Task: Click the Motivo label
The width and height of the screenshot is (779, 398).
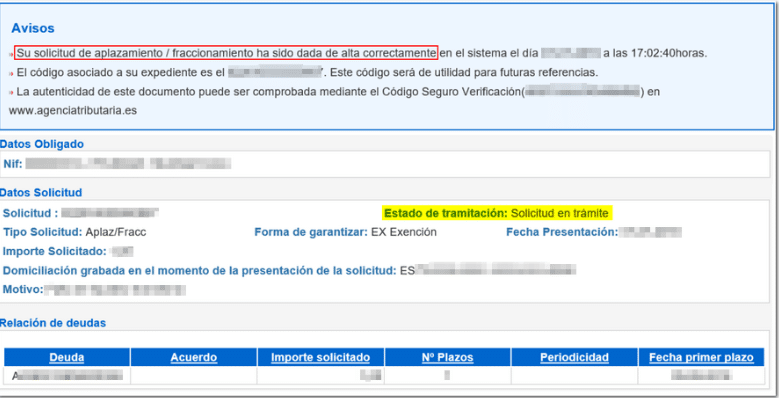Action: pyautogui.click(x=23, y=289)
